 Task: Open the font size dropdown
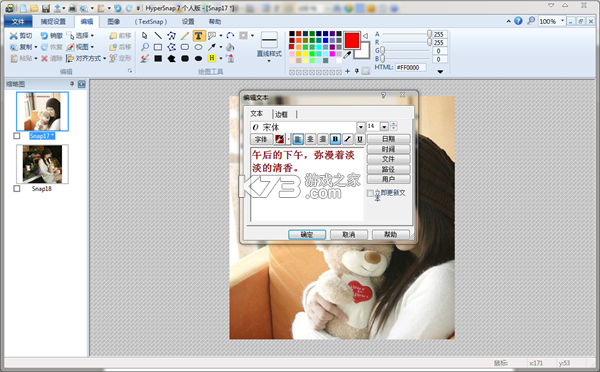pyautogui.click(x=384, y=126)
